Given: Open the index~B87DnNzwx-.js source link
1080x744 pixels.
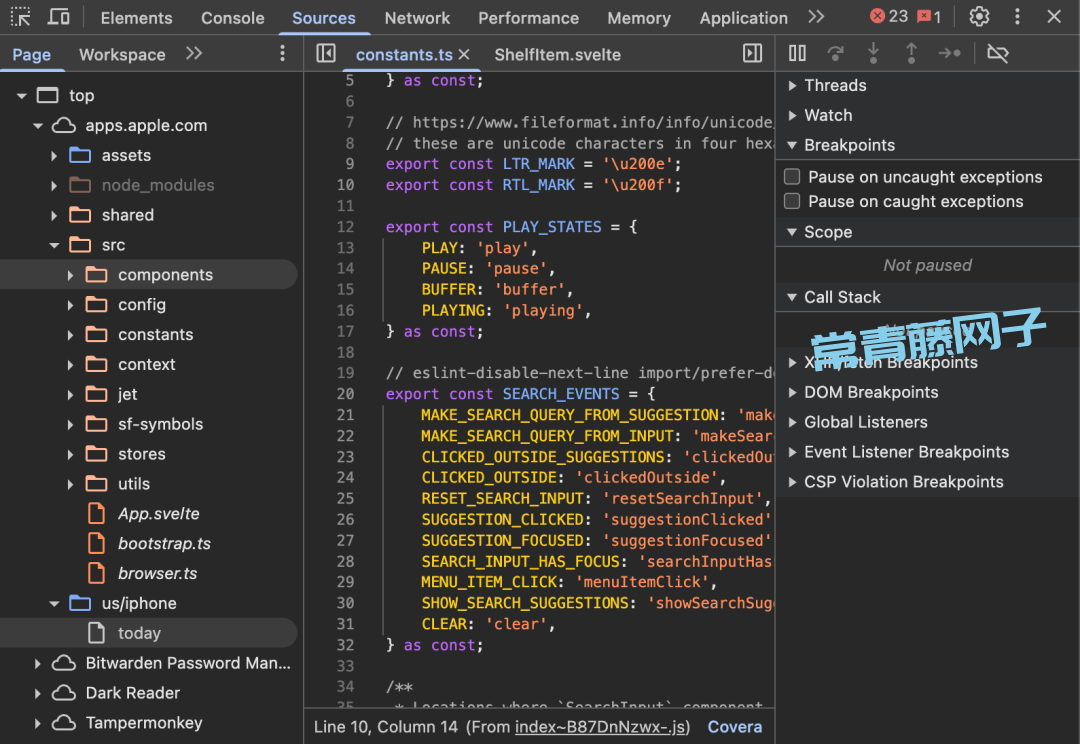Looking at the screenshot, I should (601, 727).
